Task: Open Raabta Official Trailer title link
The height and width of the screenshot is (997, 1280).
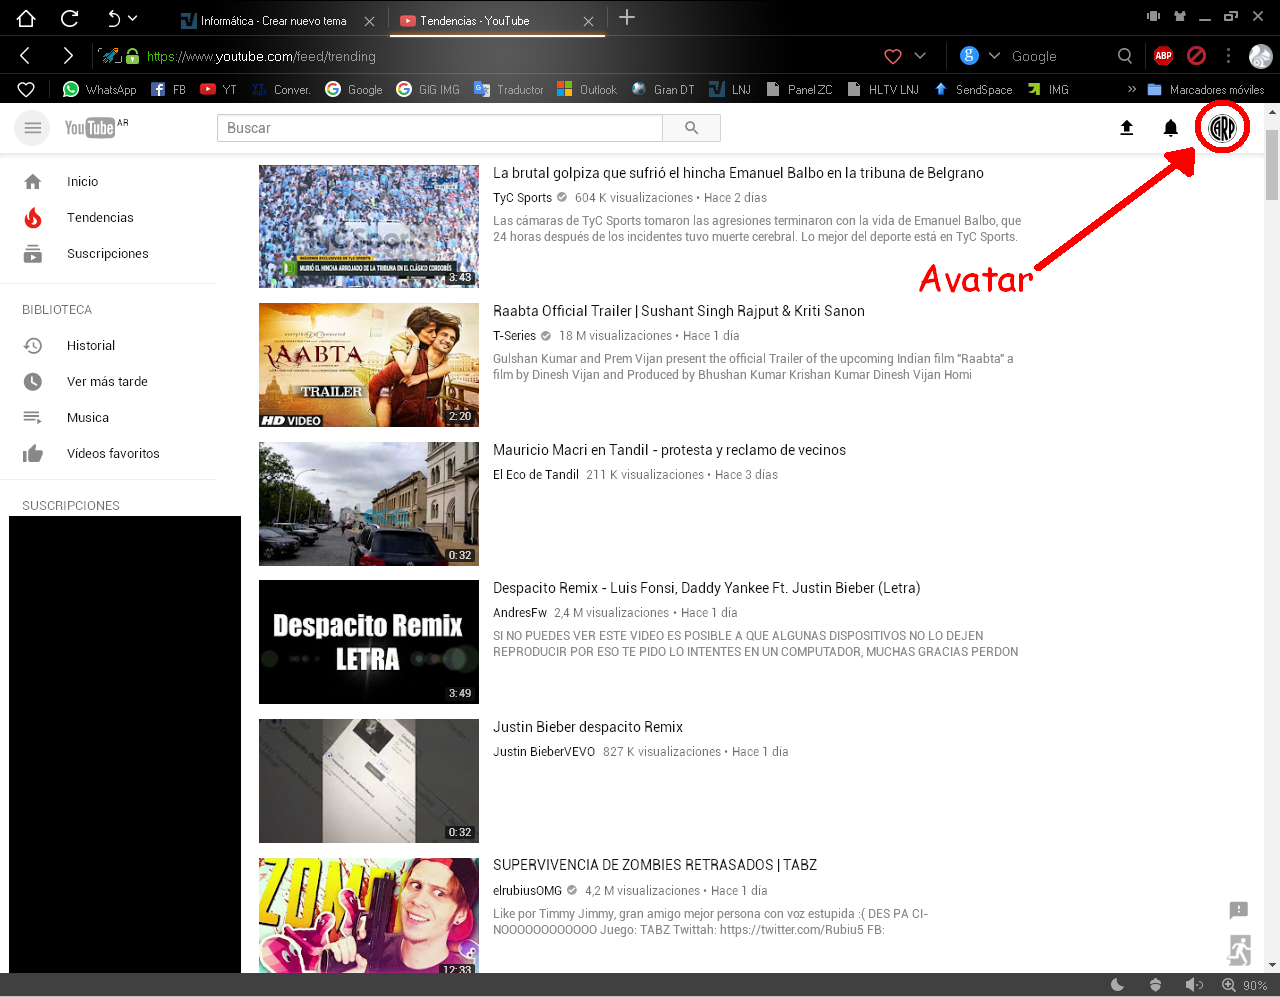Action: [x=679, y=311]
